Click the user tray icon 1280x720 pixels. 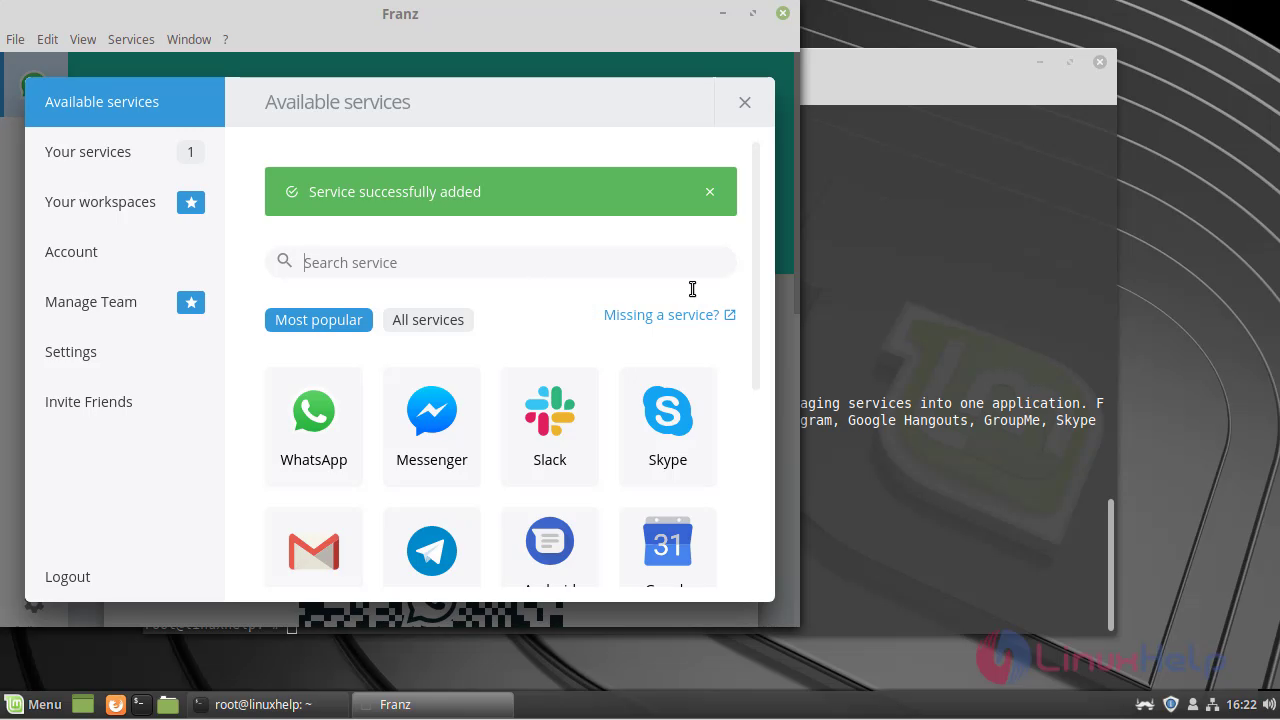[1192, 704]
